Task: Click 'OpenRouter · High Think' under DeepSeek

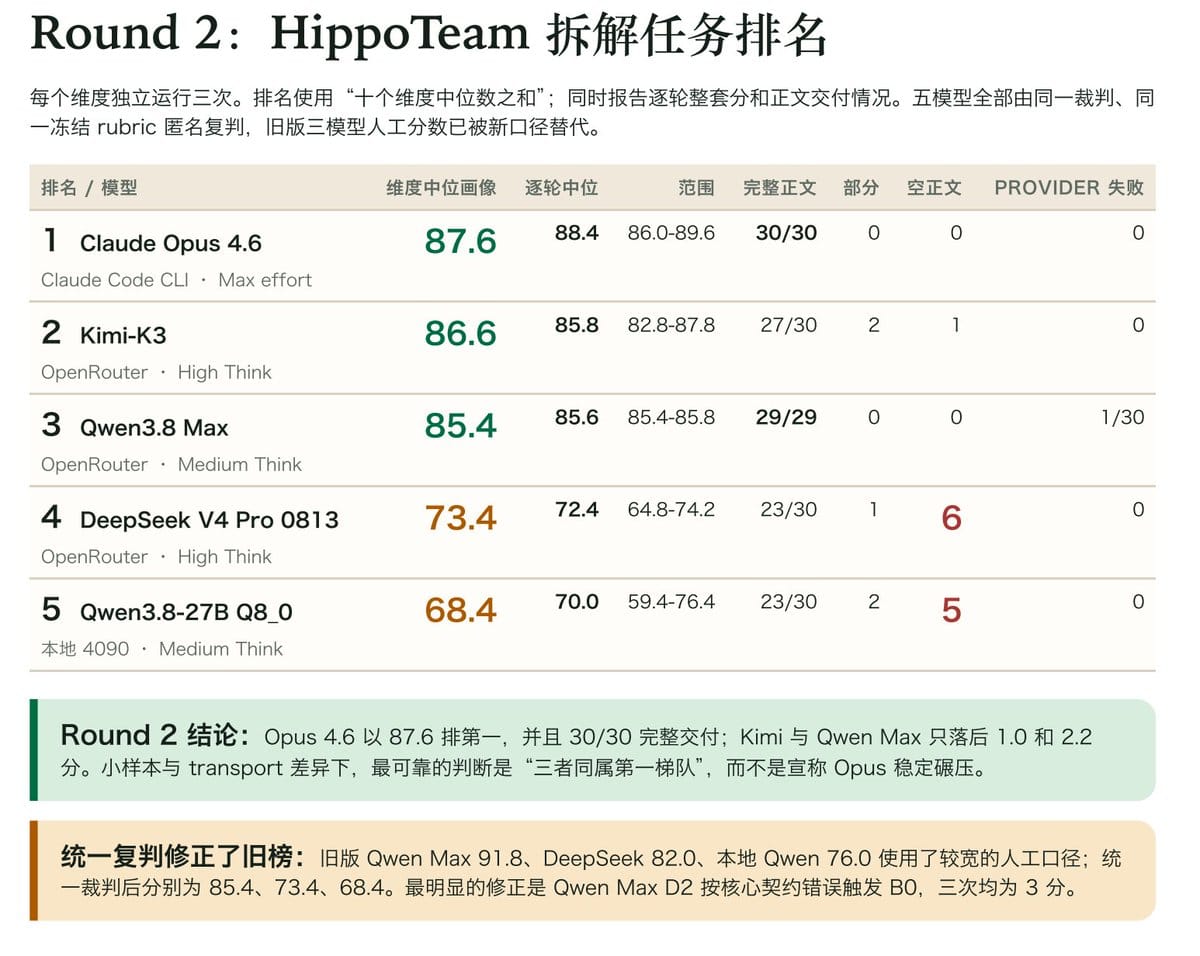Action: tap(156, 556)
